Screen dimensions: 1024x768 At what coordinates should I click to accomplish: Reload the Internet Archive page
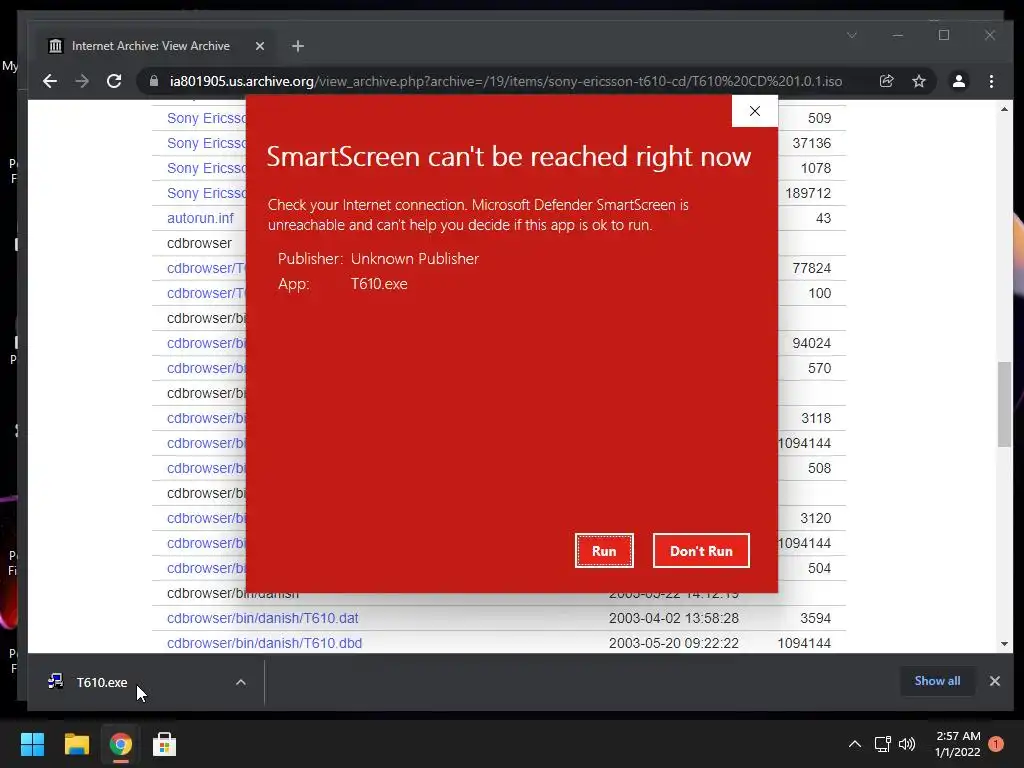(x=114, y=81)
